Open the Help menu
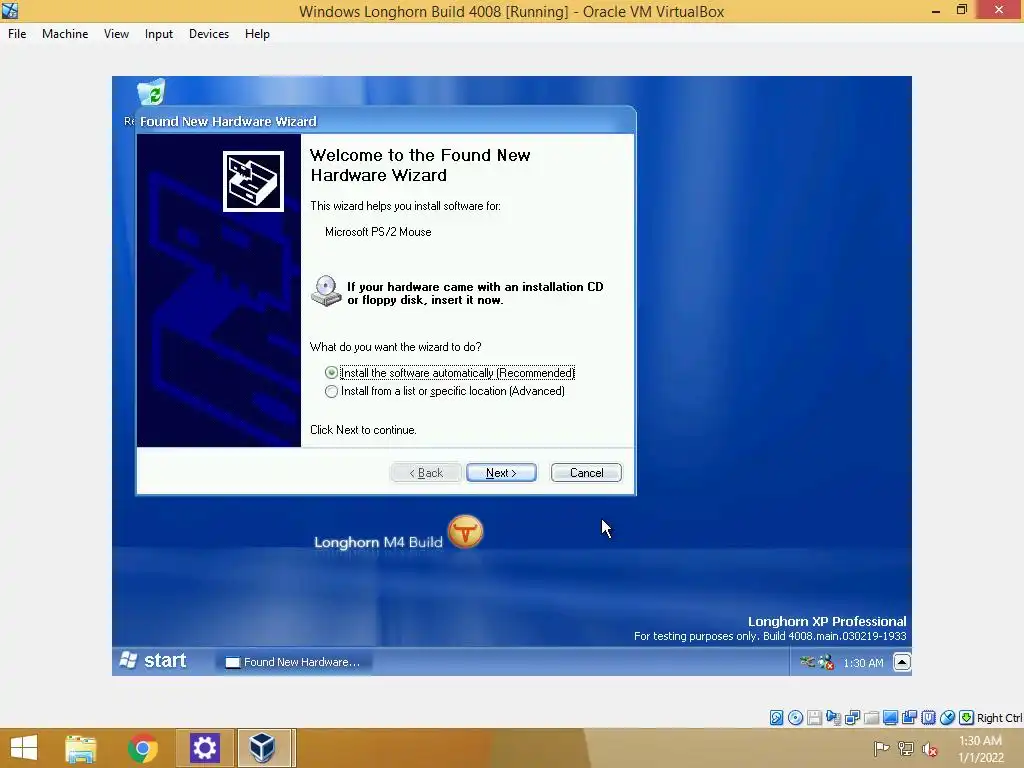Screen dimensions: 1024x768 (x=257, y=34)
